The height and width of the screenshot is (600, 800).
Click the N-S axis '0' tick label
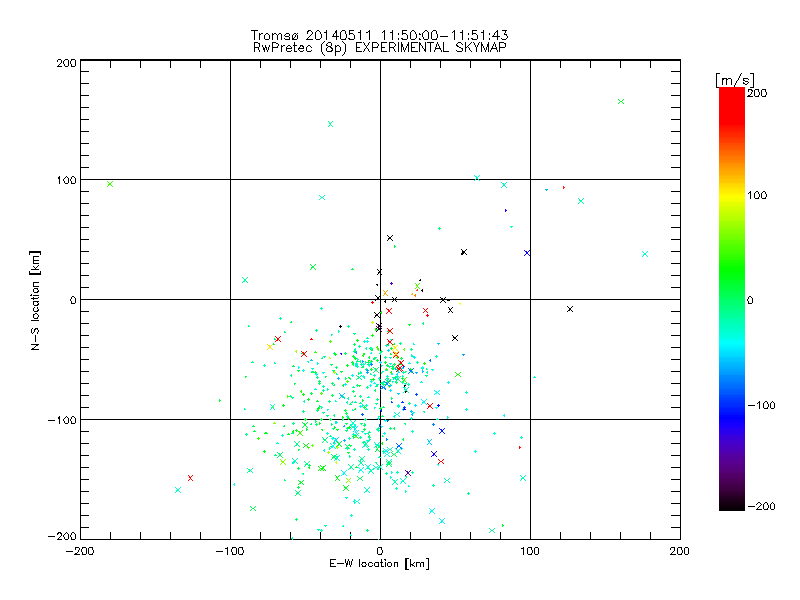coord(73,300)
